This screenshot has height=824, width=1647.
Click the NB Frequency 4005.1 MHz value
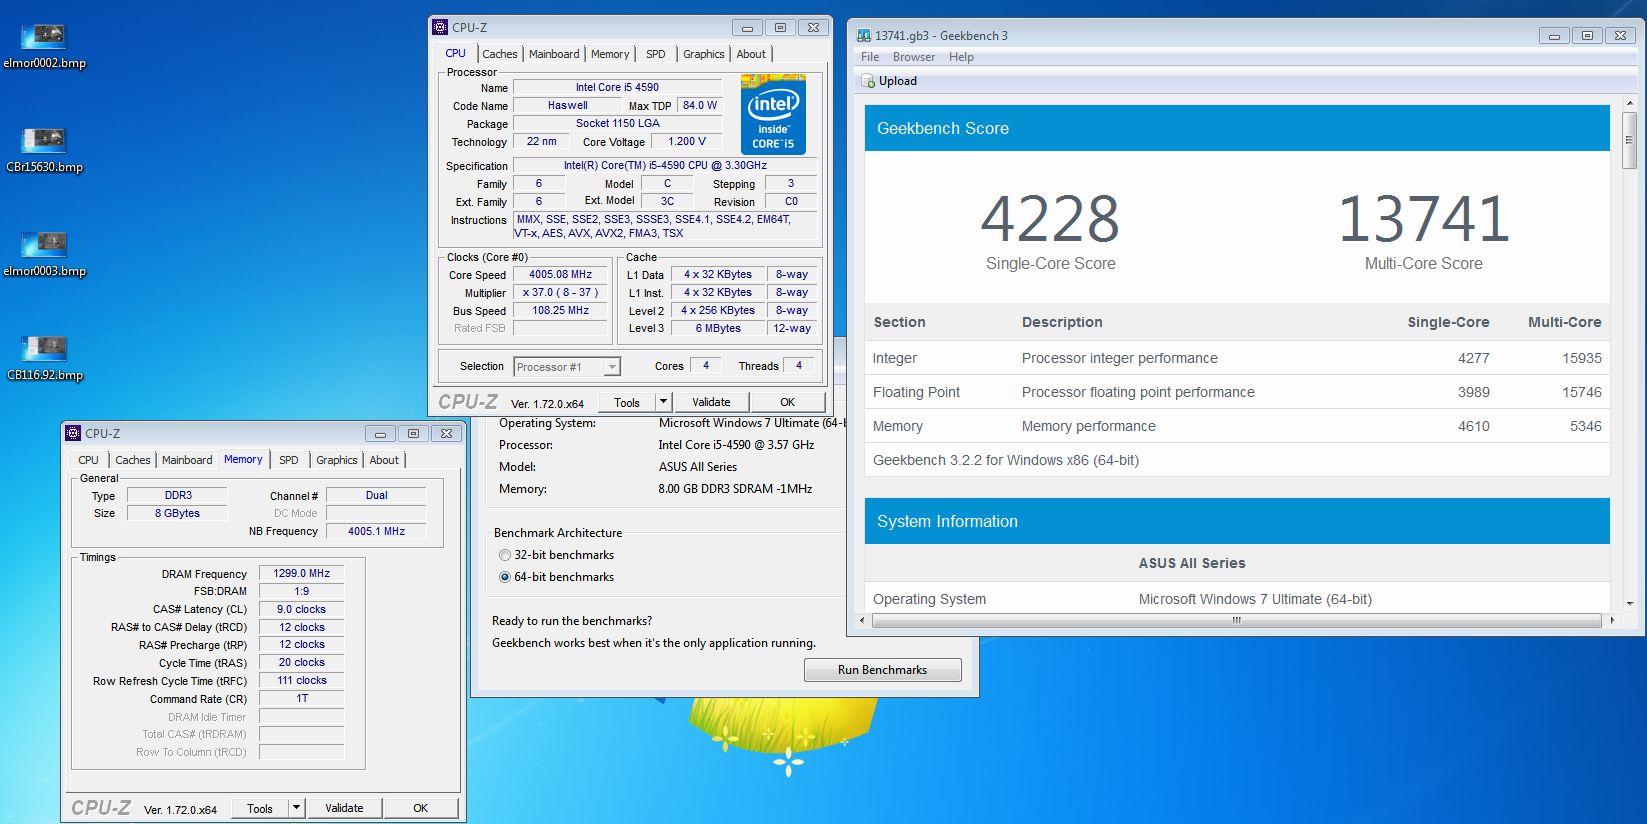376,531
